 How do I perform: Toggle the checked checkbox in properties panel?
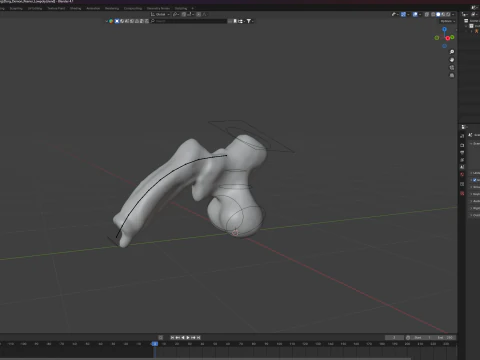coord(475,180)
